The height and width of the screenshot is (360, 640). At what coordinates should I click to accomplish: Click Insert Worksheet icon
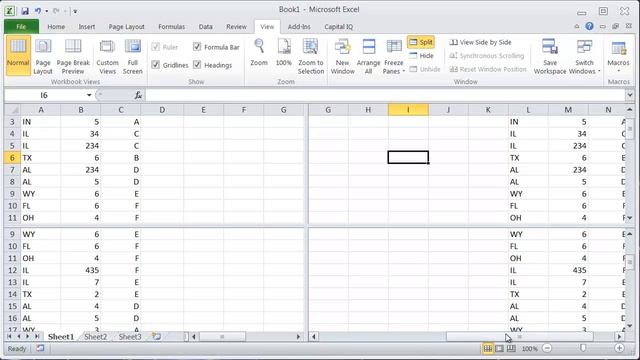point(156,337)
